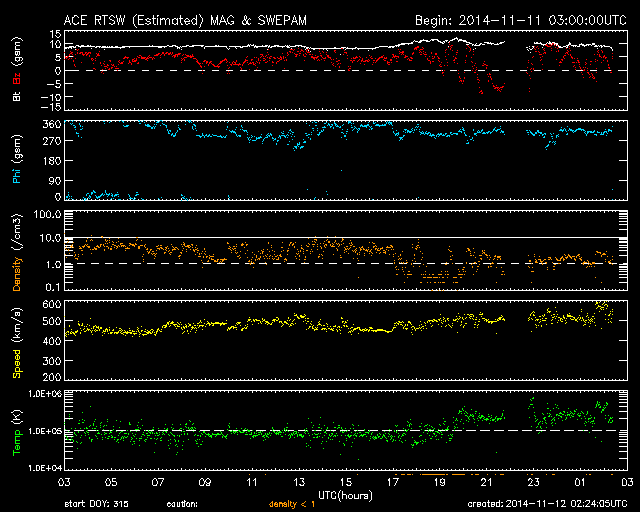Click the yellow Speed (km/s) axis label
The height and width of the screenshot is (512, 640).
(x=15, y=338)
